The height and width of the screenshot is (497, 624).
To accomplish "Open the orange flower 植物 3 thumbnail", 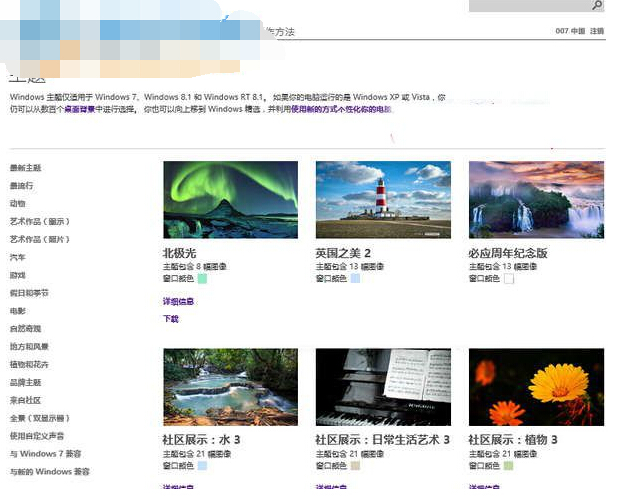I will (535, 387).
